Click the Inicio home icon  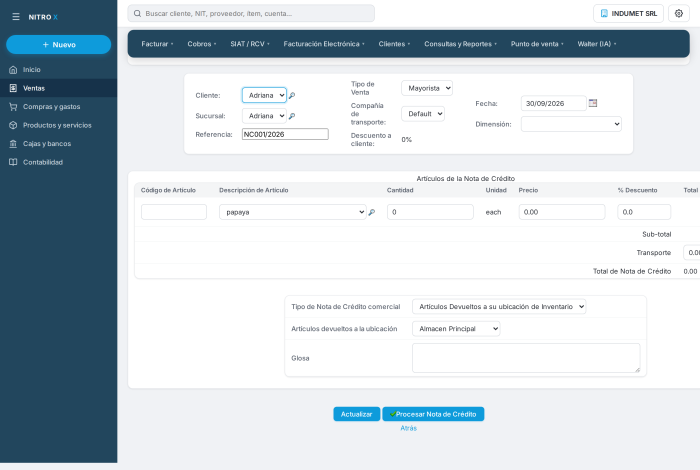pos(13,70)
